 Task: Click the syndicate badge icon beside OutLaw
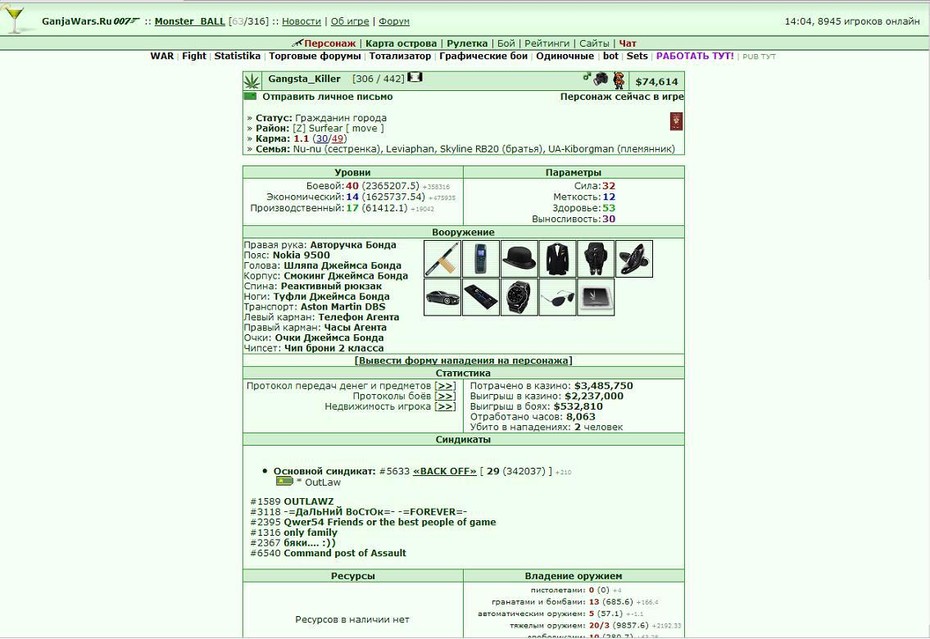[284, 481]
